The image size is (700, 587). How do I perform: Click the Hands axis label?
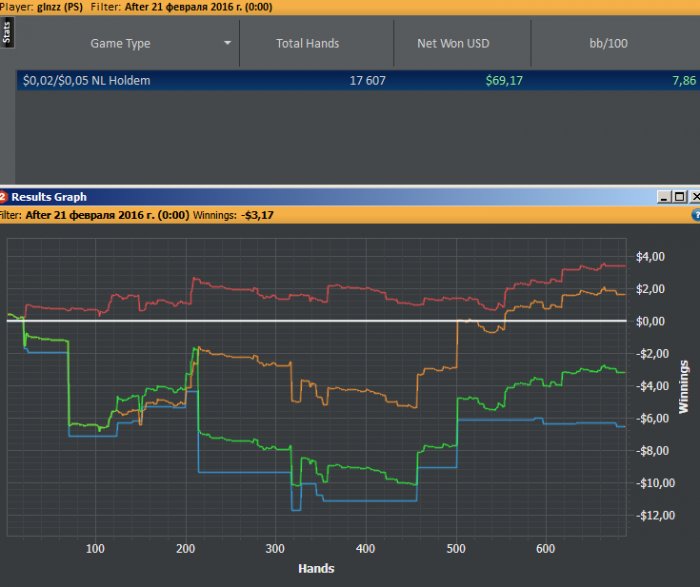(316, 569)
